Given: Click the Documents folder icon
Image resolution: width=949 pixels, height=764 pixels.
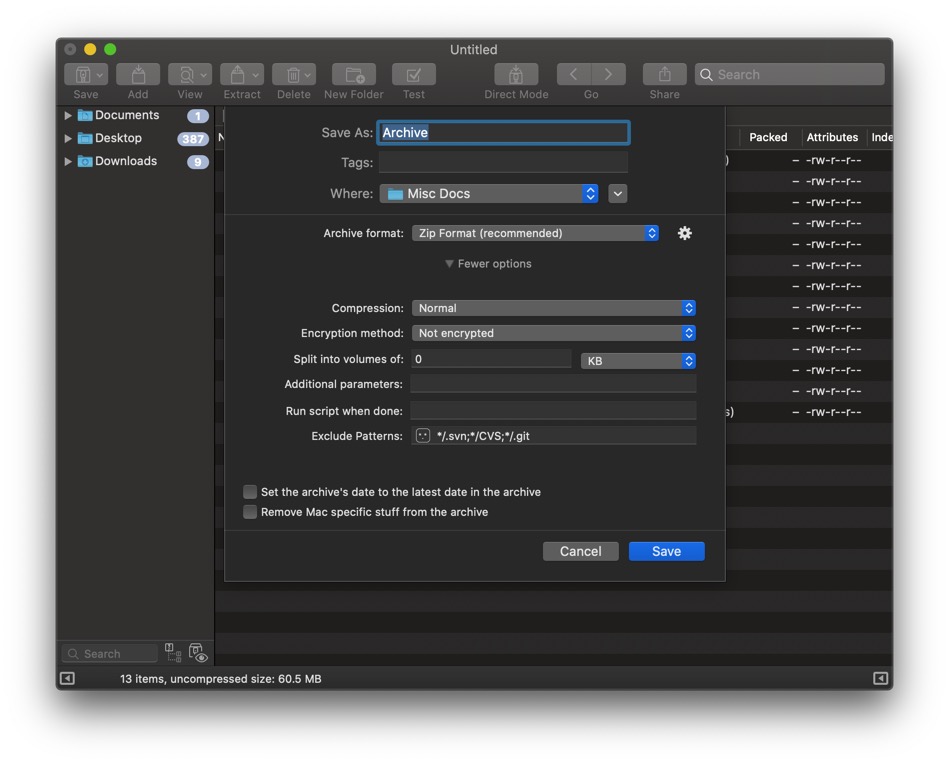Looking at the screenshot, I should pyautogui.click(x=85, y=115).
